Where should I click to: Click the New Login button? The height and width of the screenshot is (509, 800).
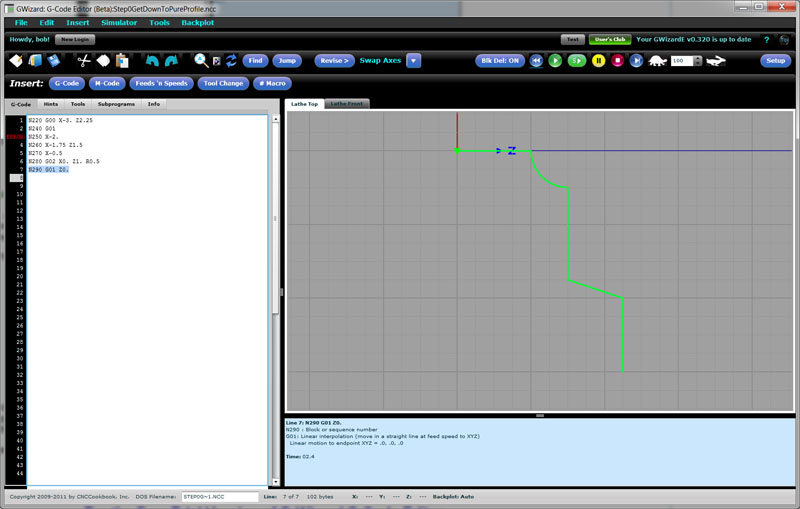75,39
